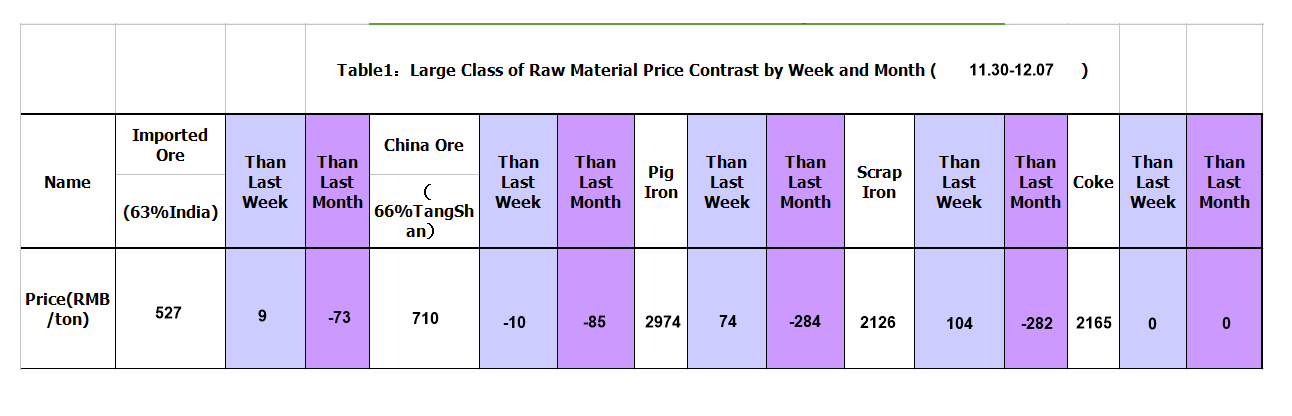
Task: Select the Pig Iron header cell
Action: (661, 182)
